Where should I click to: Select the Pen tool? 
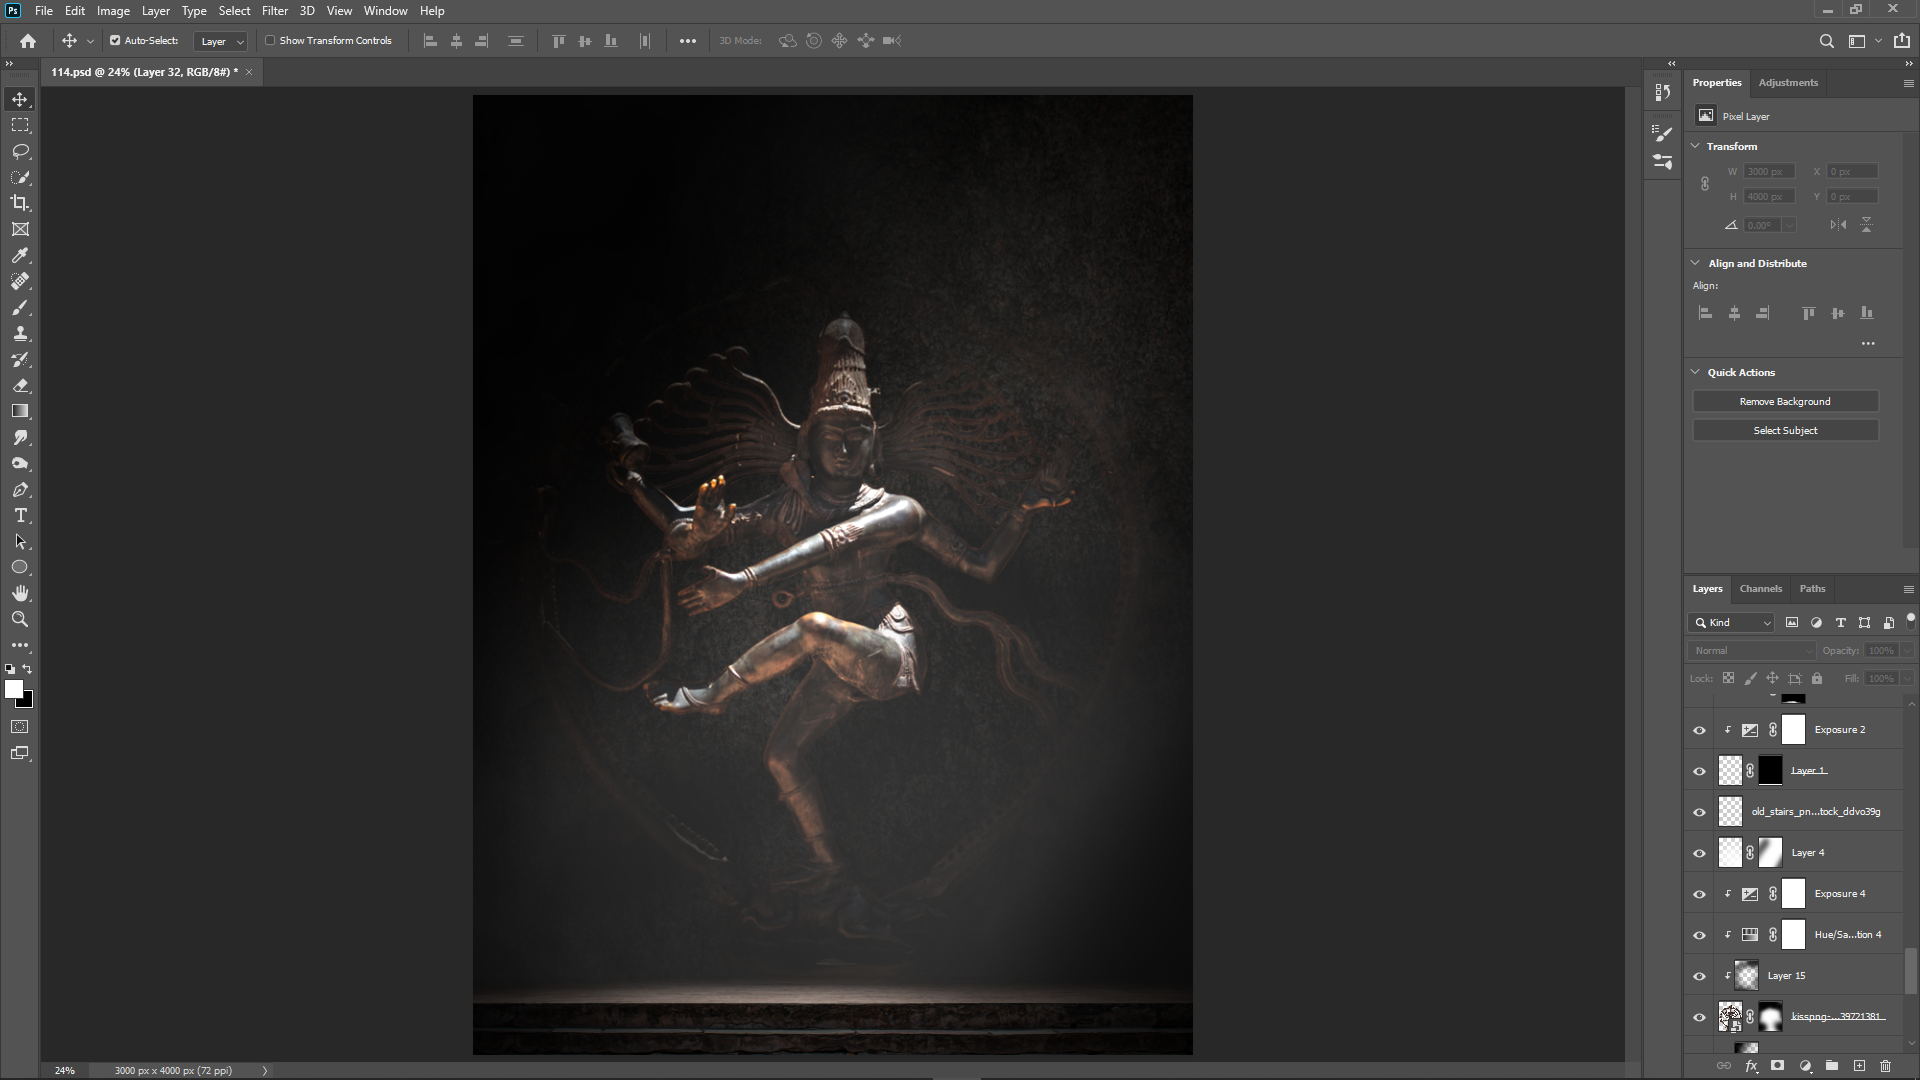point(20,489)
